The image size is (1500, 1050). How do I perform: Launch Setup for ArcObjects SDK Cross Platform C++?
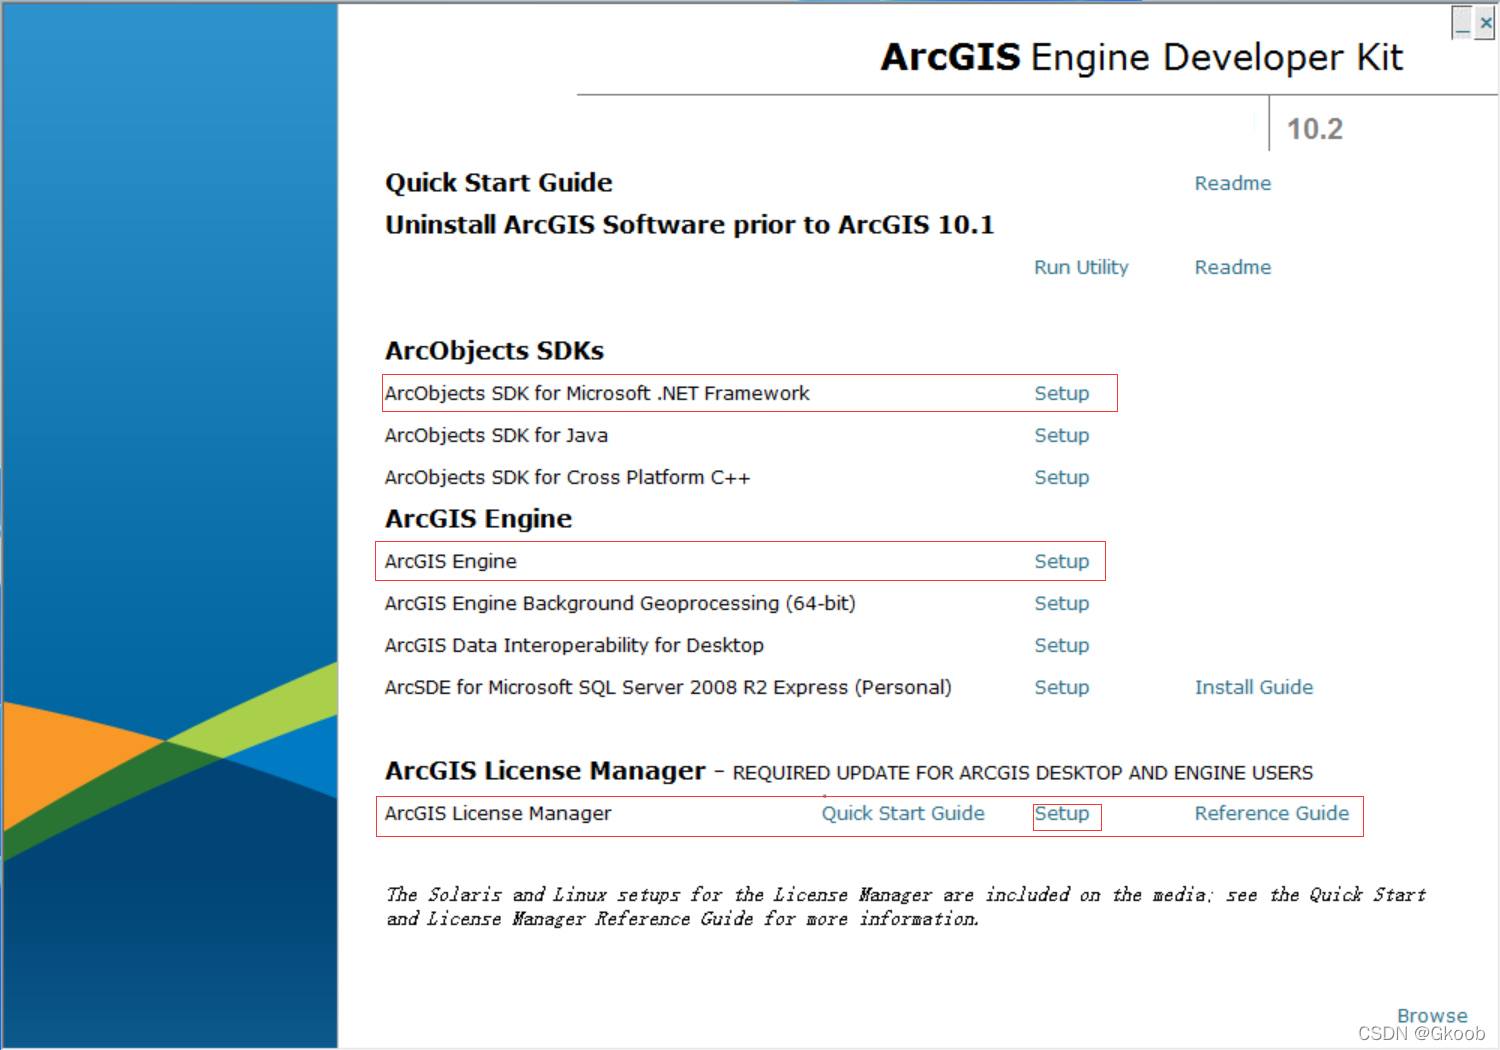pyautogui.click(x=1061, y=477)
